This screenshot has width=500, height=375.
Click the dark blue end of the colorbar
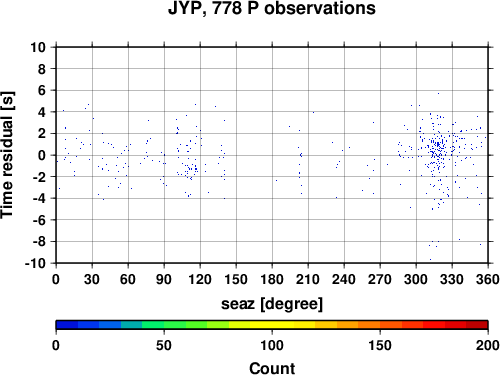tap(67, 325)
